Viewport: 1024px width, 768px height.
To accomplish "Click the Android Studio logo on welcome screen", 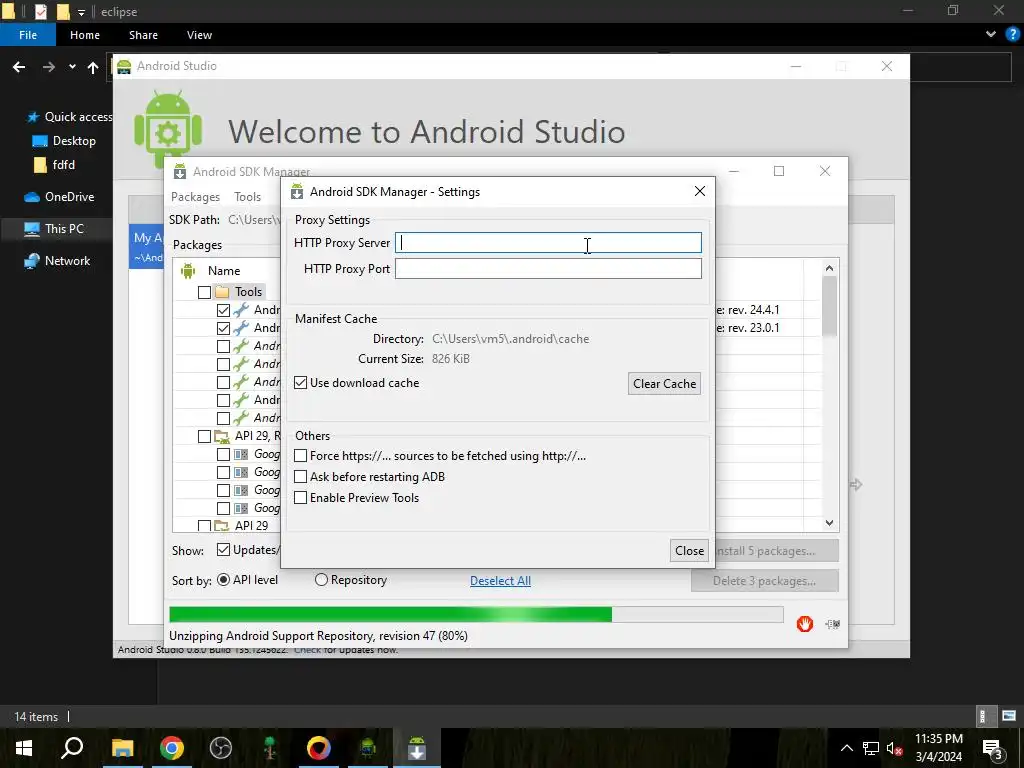I will (168, 129).
